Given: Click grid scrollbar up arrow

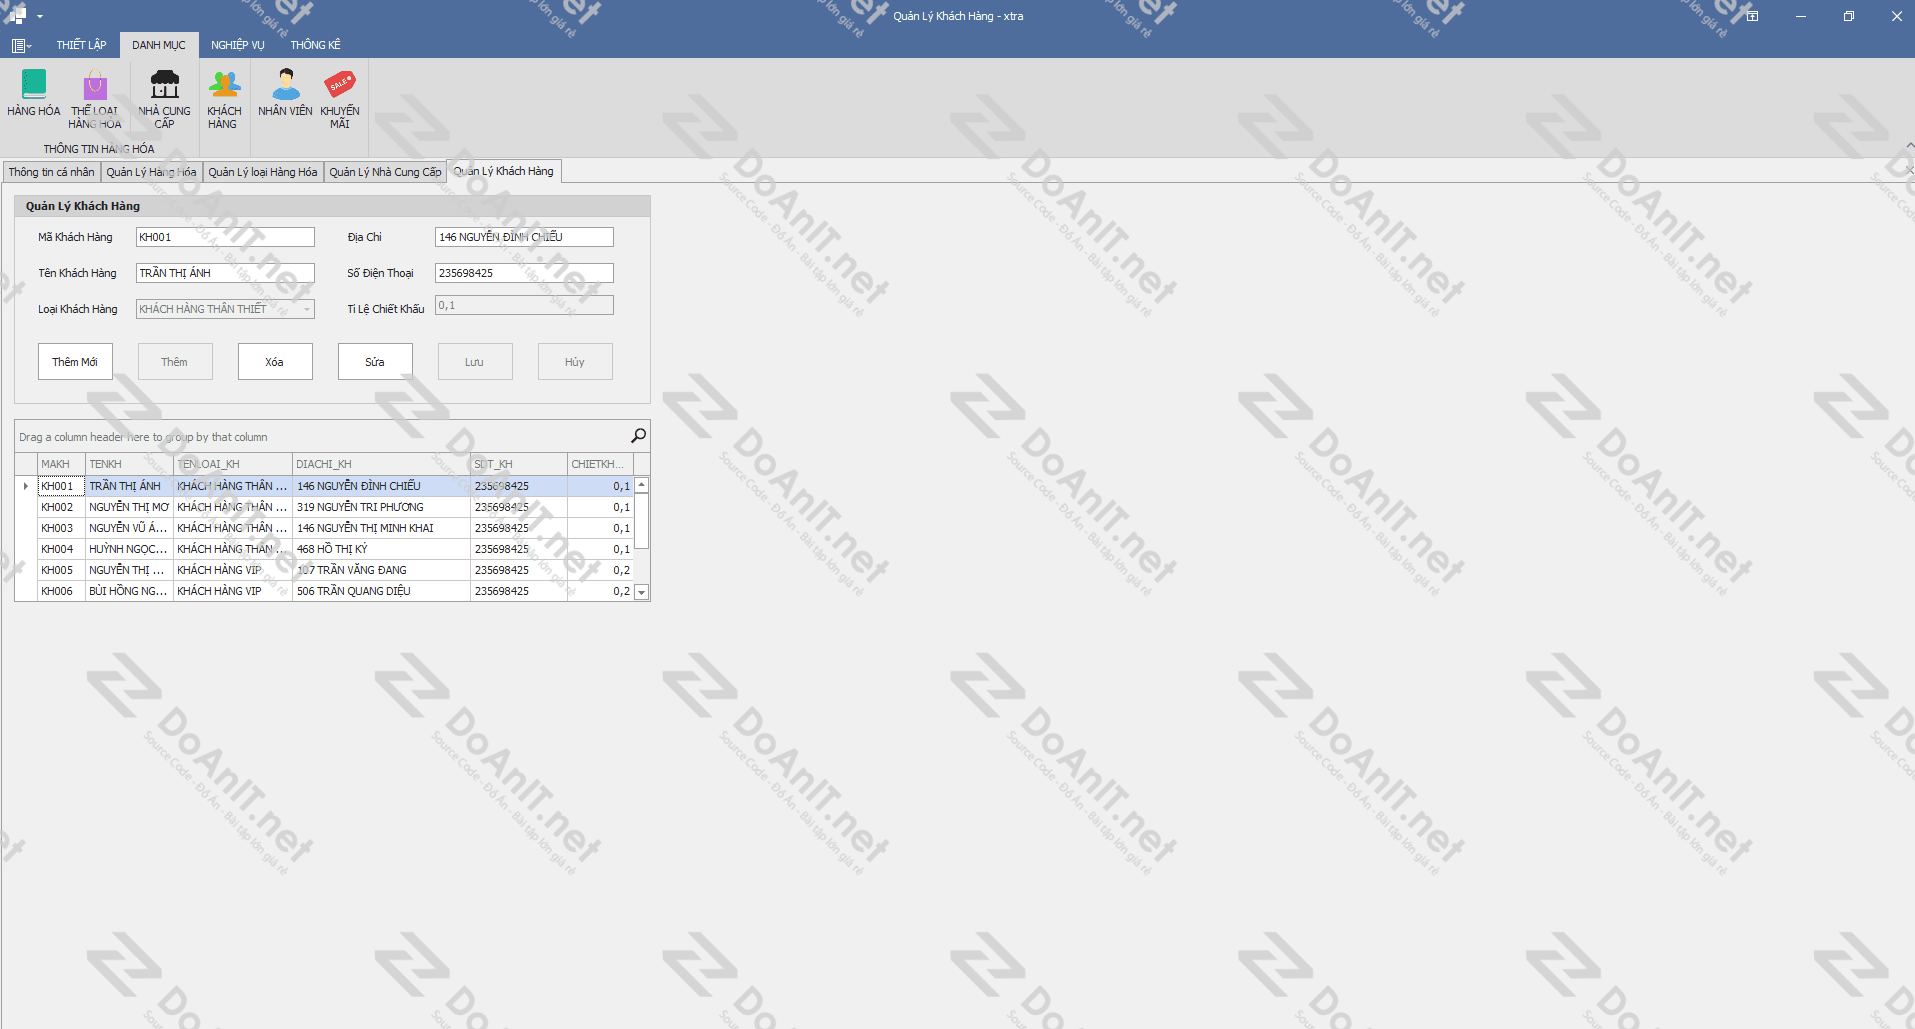Looking at the screenshot, I should click(642, 485).
